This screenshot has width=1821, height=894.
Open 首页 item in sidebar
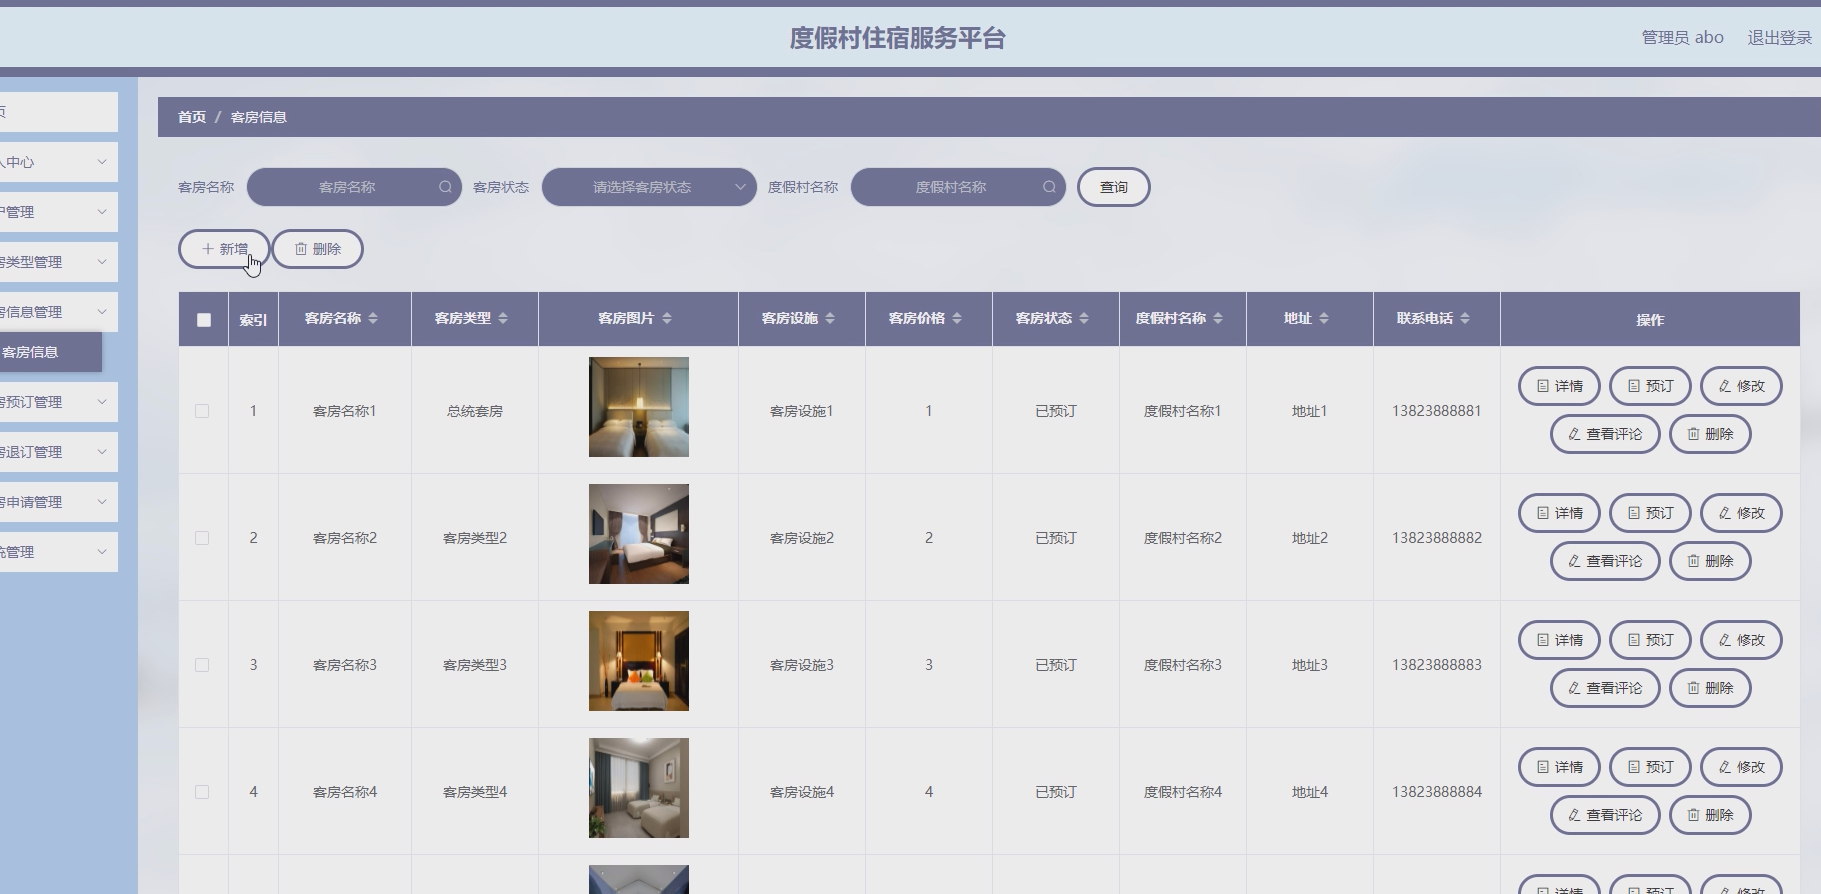[57, 112]
